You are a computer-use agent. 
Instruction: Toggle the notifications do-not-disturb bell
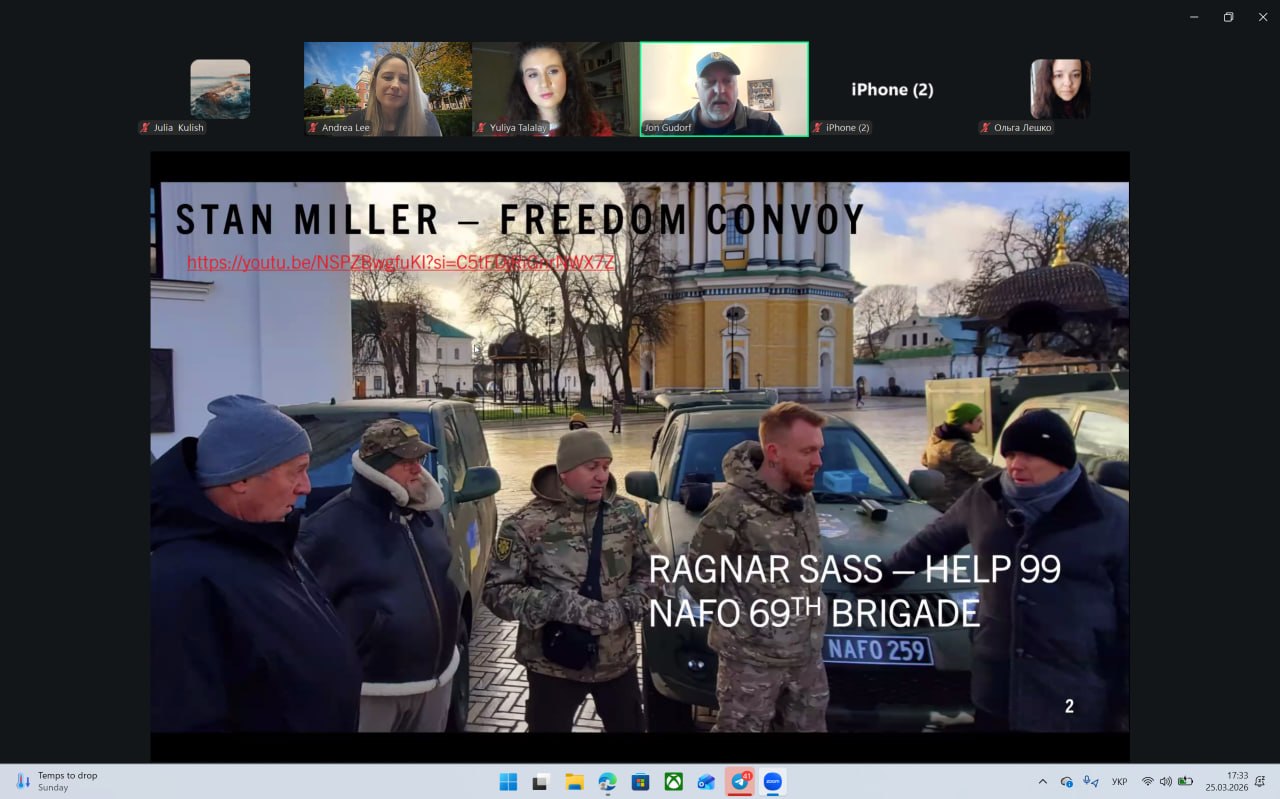click(x=1262, y=781)
